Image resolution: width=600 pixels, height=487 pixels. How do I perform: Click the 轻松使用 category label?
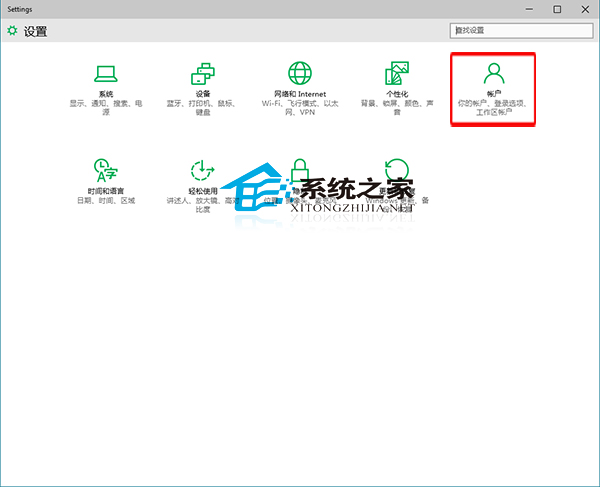pos(203,191)
